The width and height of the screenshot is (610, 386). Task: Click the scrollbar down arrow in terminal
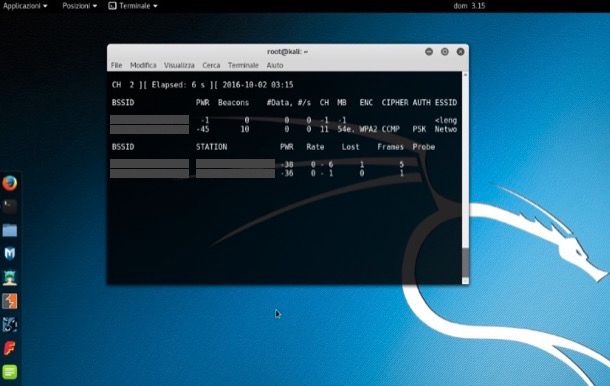pyautogui.click(x=465, y=281)
